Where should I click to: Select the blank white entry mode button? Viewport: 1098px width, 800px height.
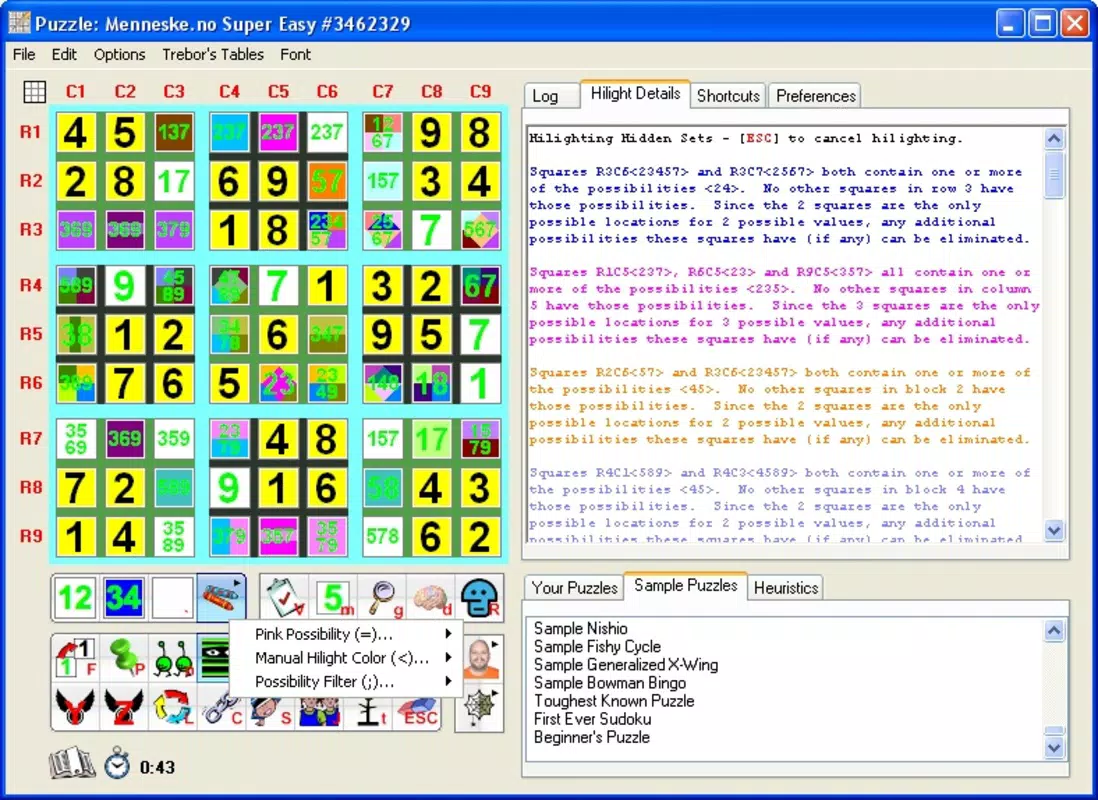click(x=172, y=598)
